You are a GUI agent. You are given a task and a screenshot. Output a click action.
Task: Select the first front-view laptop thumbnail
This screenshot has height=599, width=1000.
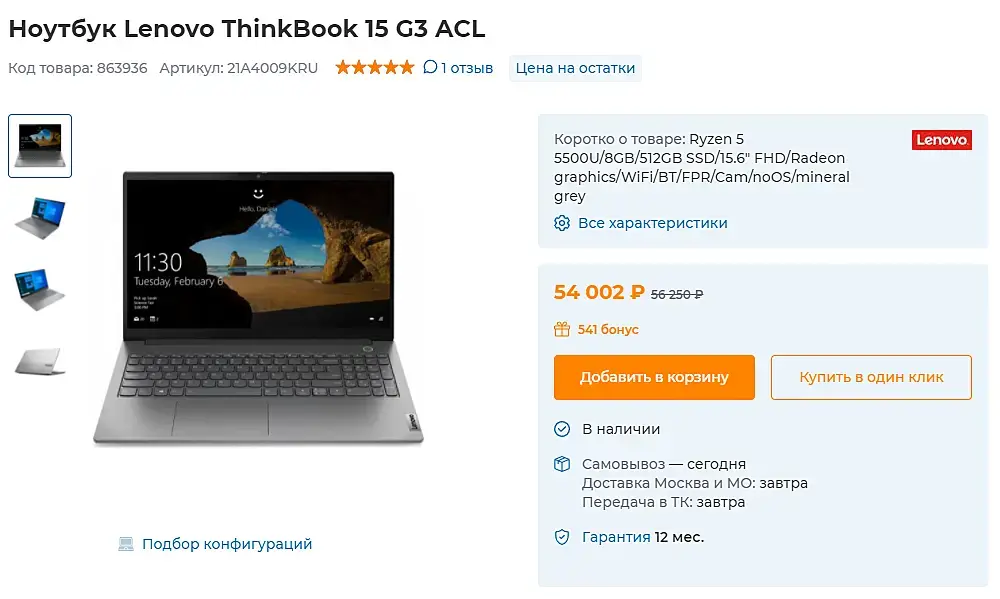(x=40, y=146)
